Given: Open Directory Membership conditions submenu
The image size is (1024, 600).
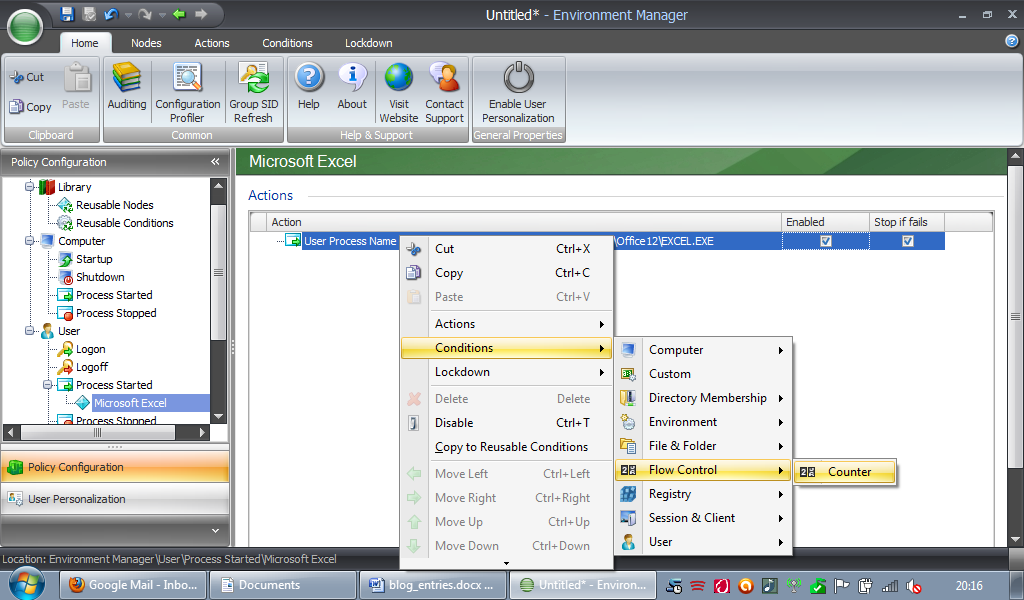Looking at the screenshot, I should [x=703, y=398].
